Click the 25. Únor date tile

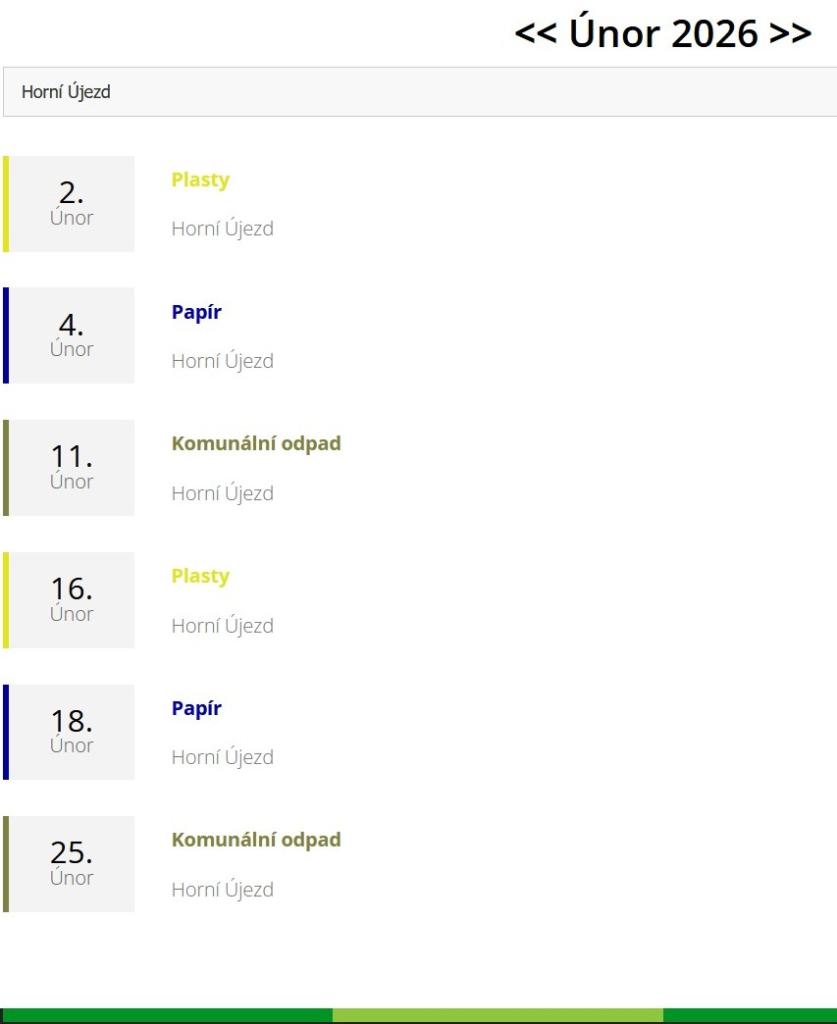coord(72,864)
